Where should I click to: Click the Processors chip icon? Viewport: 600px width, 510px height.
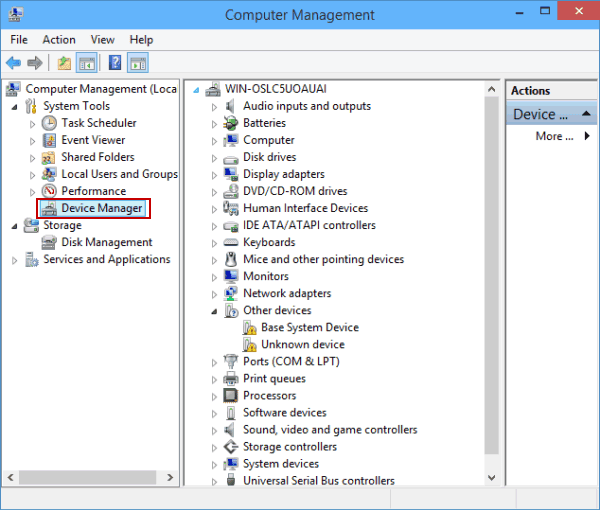(231, 396)
